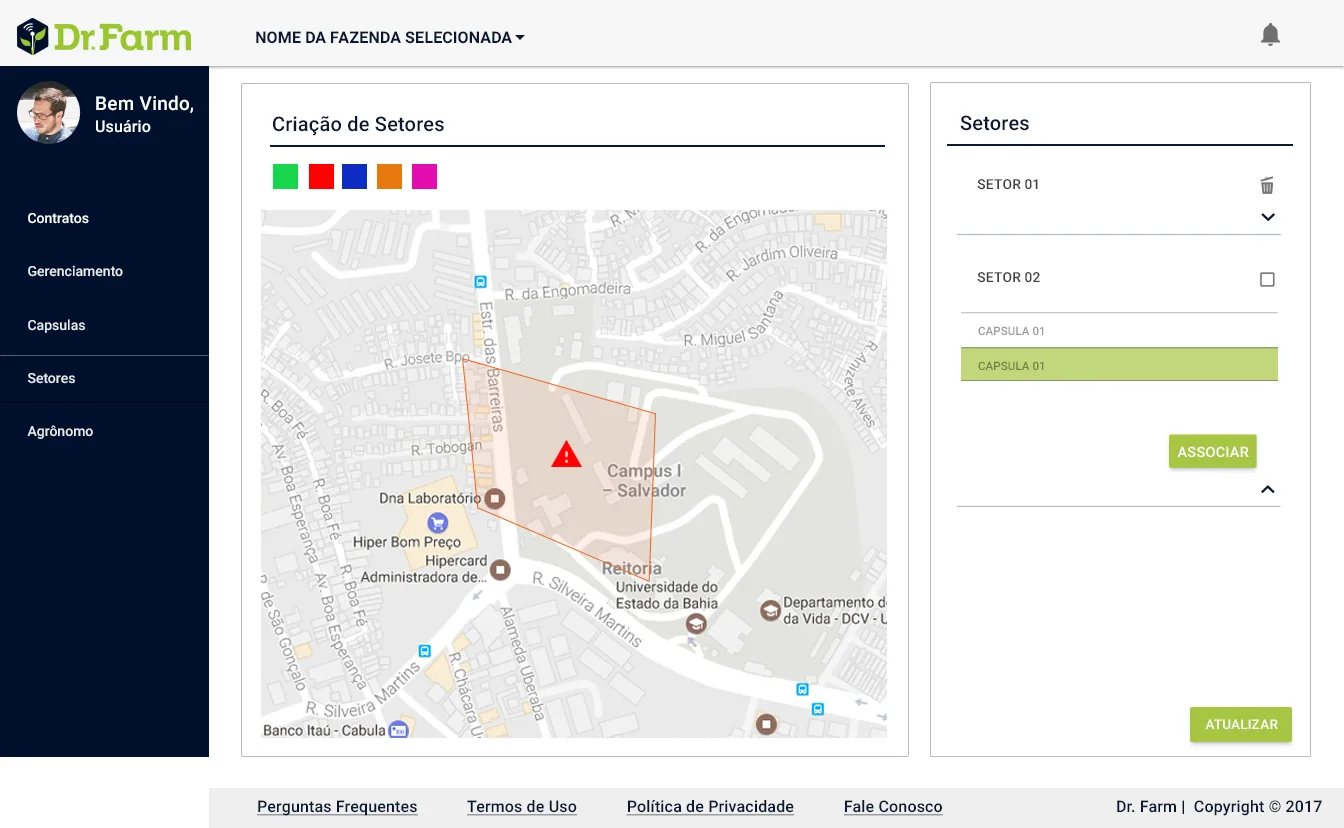1344x828 pixels.
Task: Collapse SETOR 02 with the up chevron
Action: coord(1267,490)
